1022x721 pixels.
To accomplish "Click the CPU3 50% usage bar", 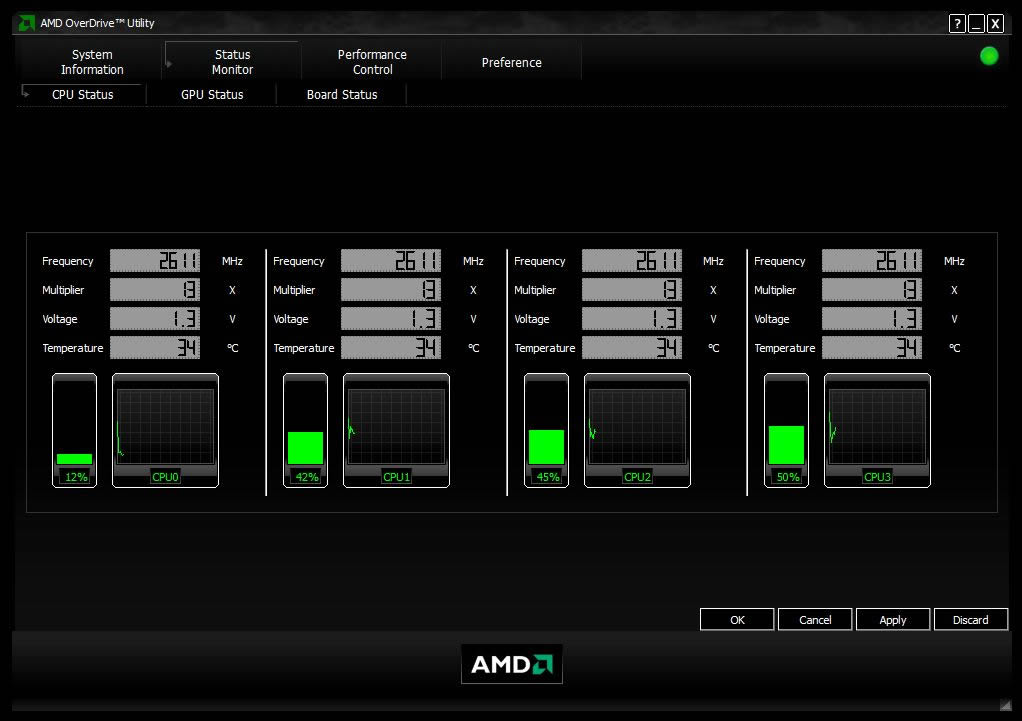I will click(786, 430).
